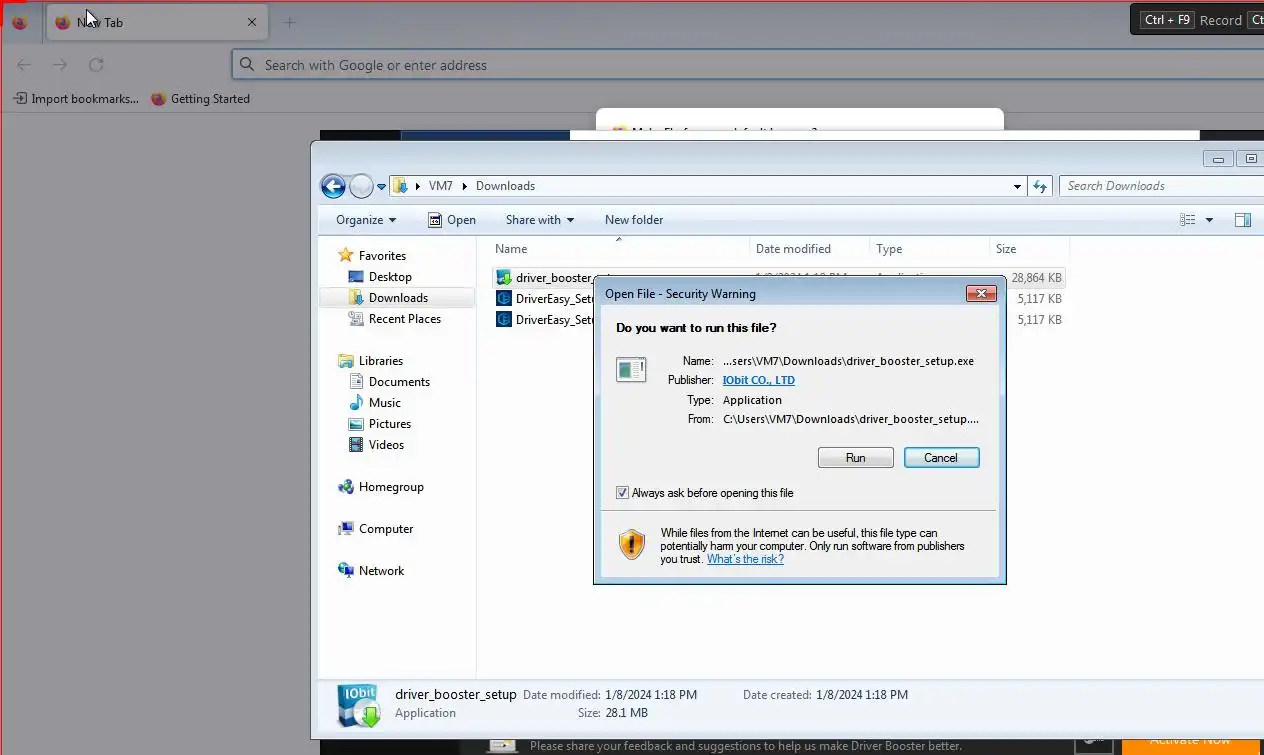
Task: Open the Explorer recent locations dropdown arrow
Action: (x=381, y=187)
